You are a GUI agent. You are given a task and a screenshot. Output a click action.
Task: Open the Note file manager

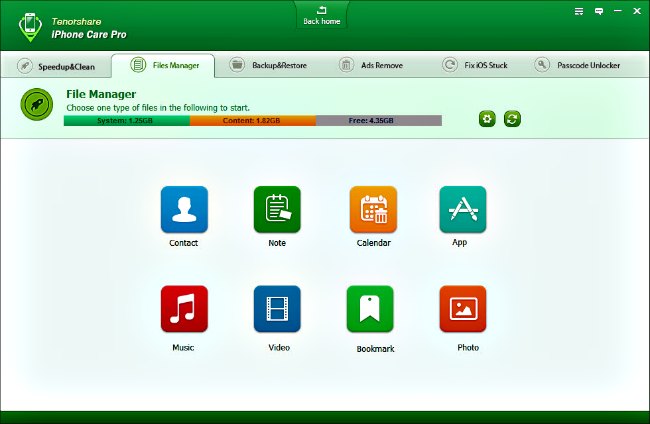(277, 209)
